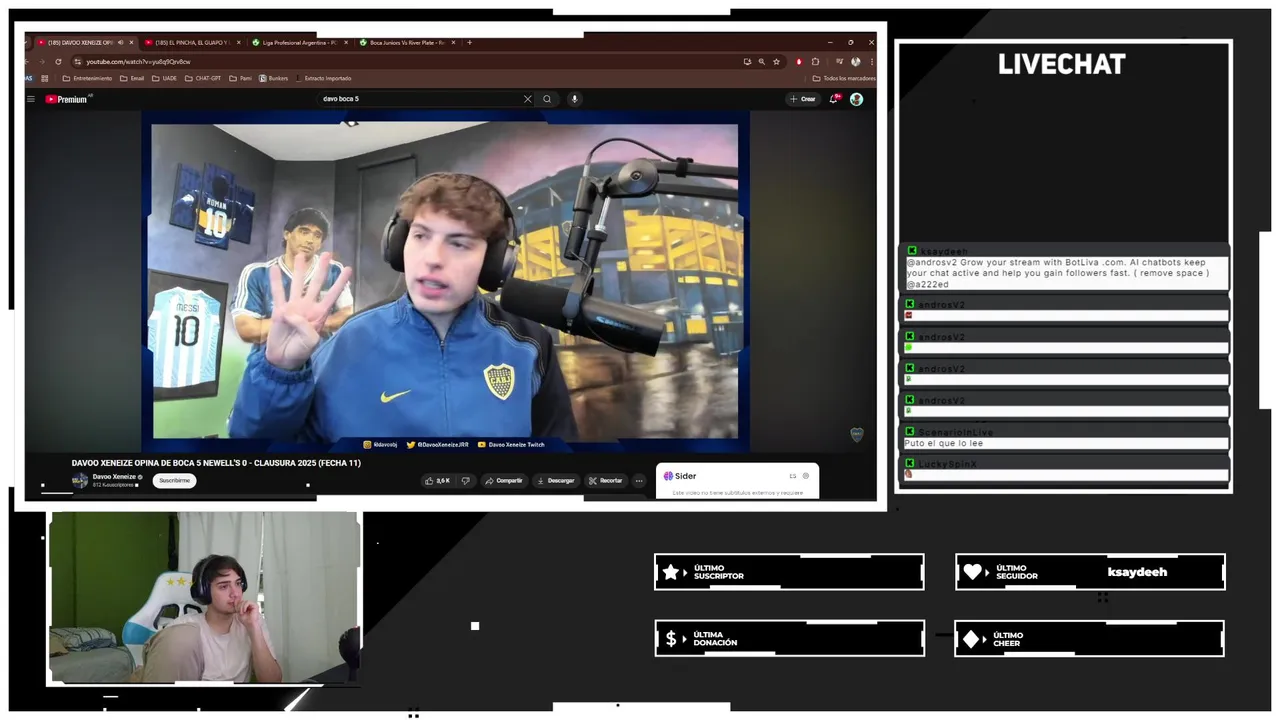
Task: Click the heart icon of Último Seguidor
Action: (973, 572)
